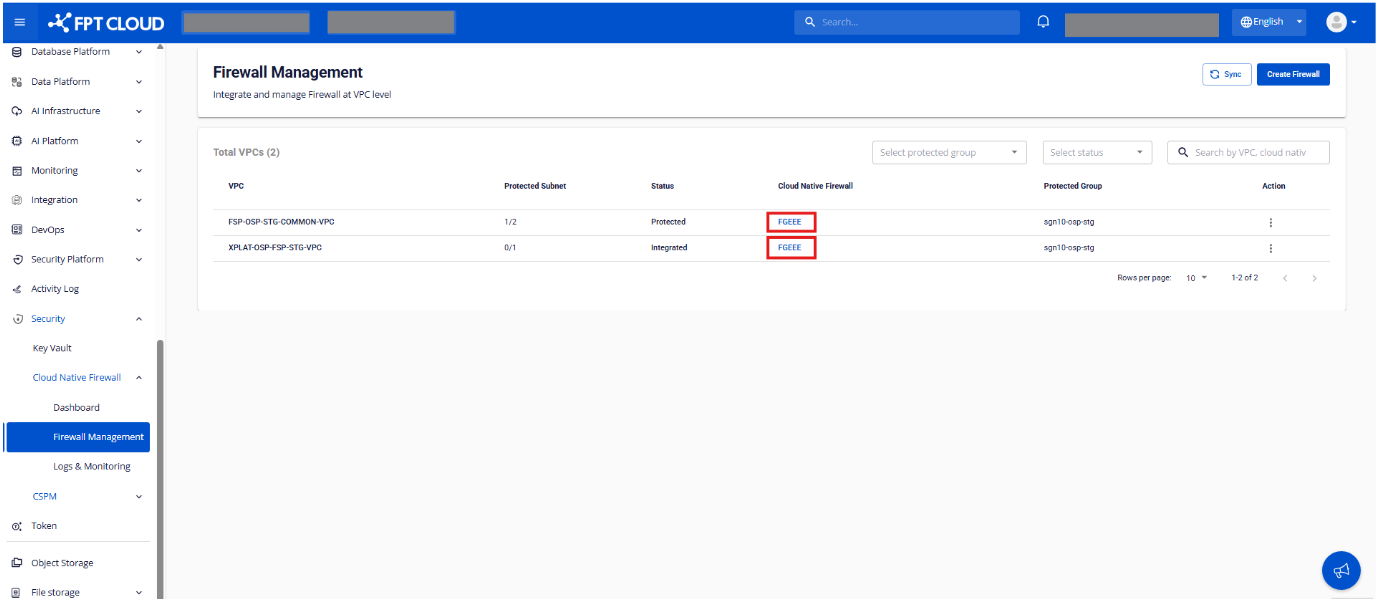Open the user avatar account menu
Screen dimensions: 1376x599
tap(1340, 22)
